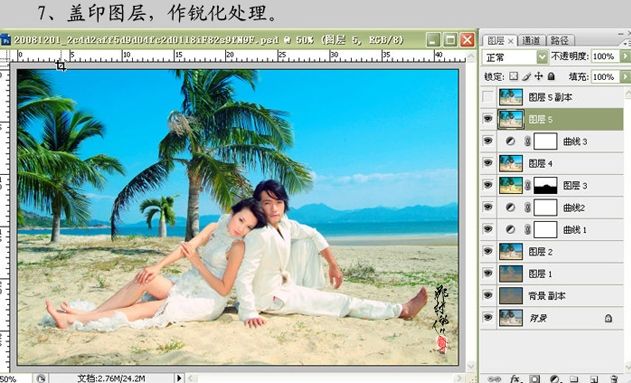Switch to the 图层 tab
This screenshot has width=631, height=383.
[x=496, y=41]
